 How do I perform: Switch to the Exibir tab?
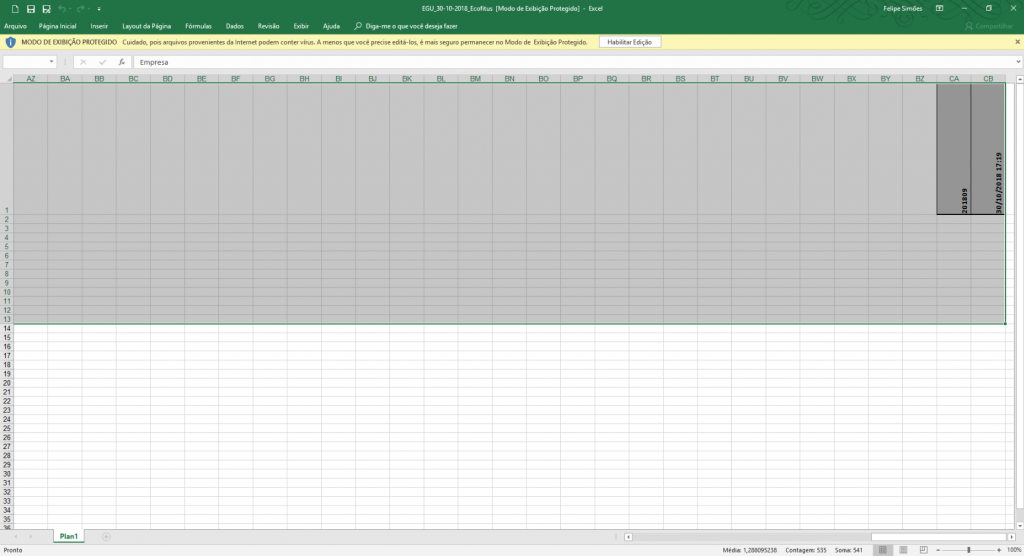[301, 26]
